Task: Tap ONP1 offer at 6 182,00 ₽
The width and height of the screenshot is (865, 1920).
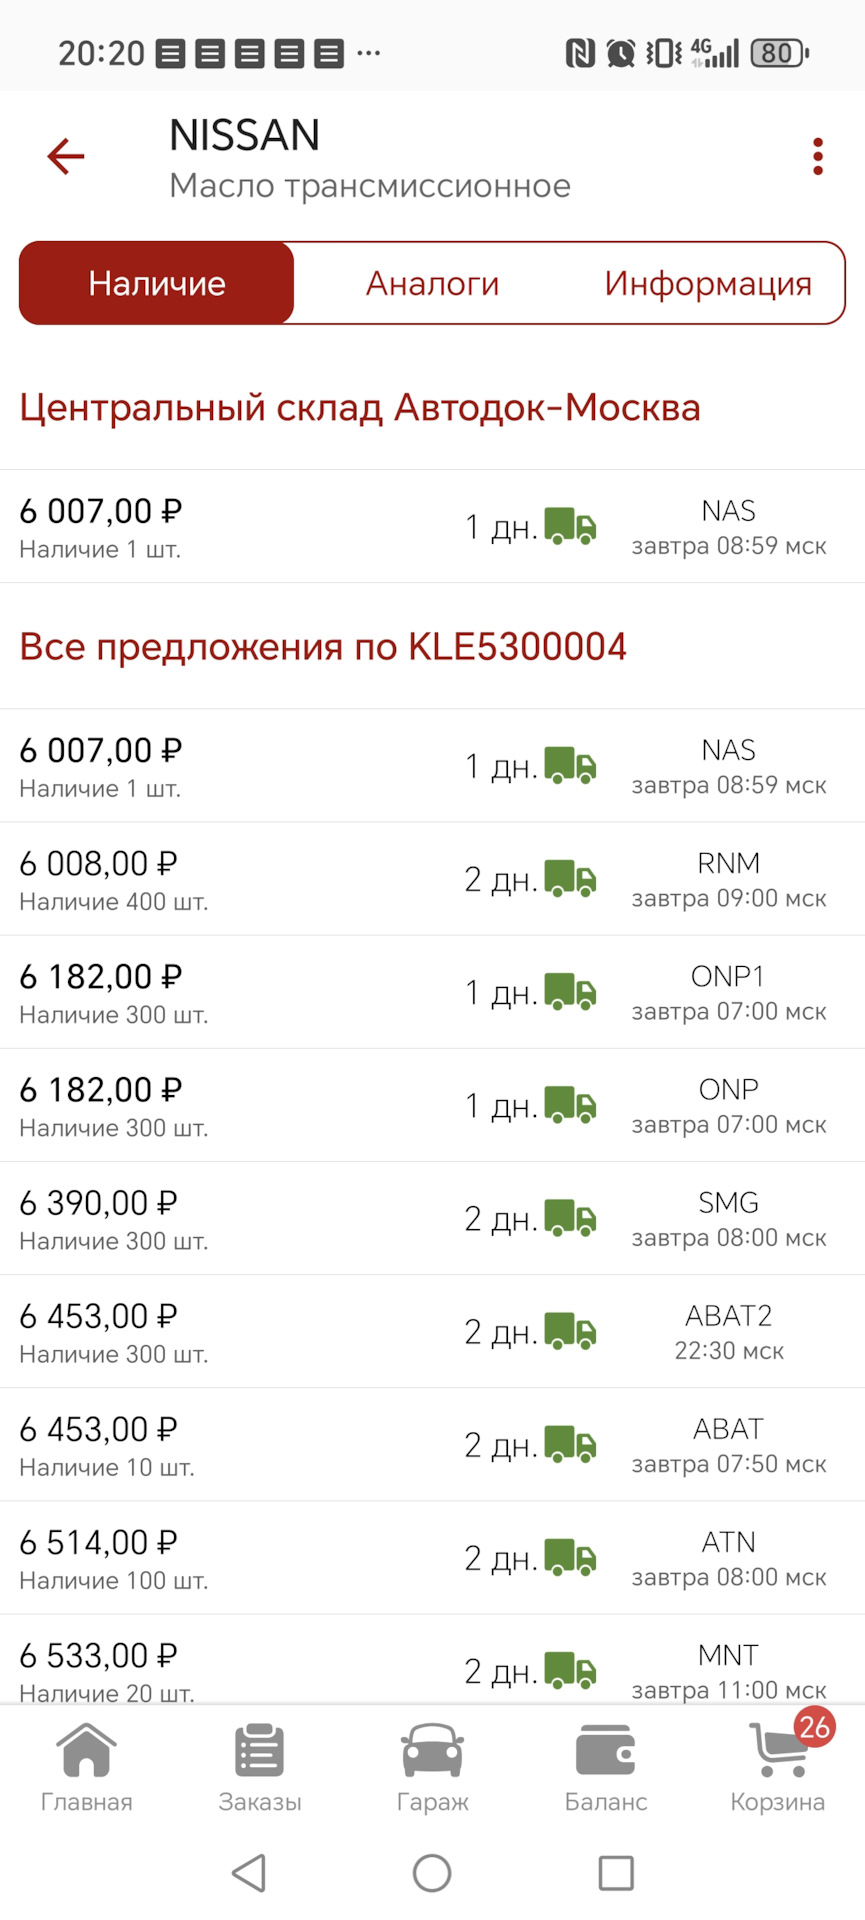Action: pos(432,992)
